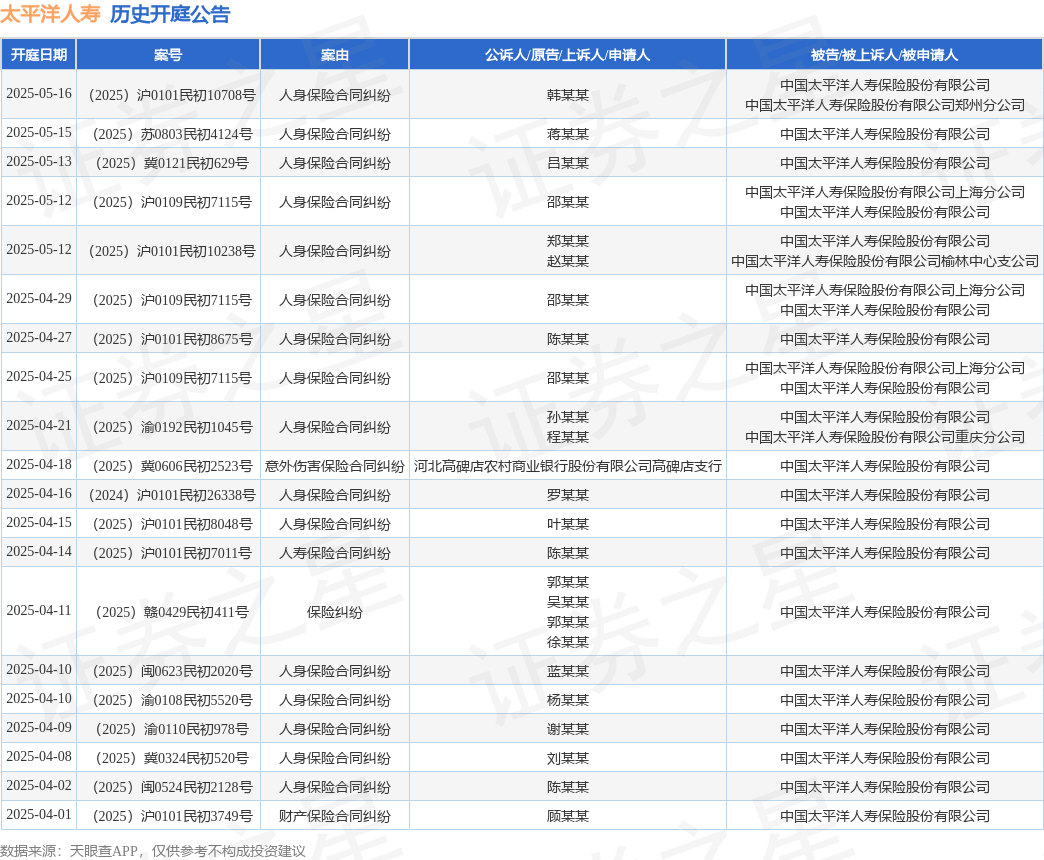Click plaintiff name 叶某某
1044x860 pixels.
(x=567, y=524)
